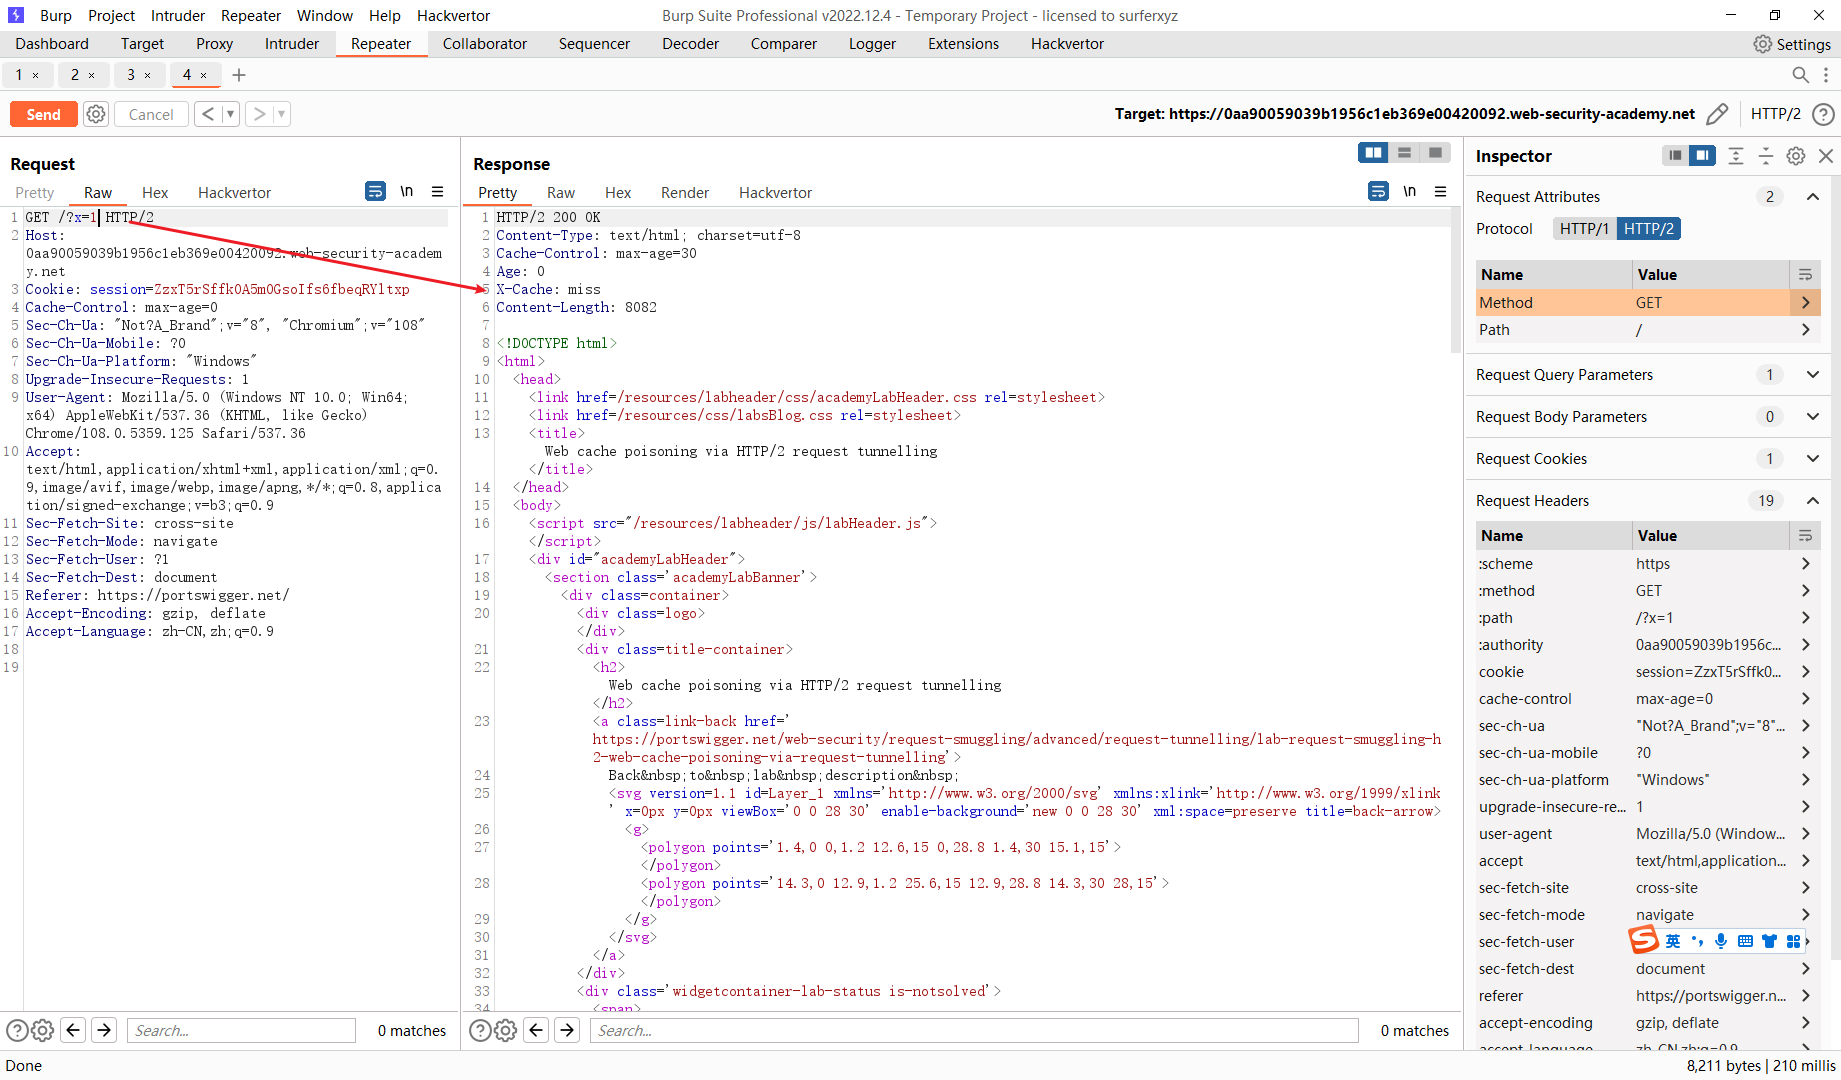The width and height of the screenshot is (1841, 1080).
Task: Select Repeater tab 3
Action: point(131,75)
